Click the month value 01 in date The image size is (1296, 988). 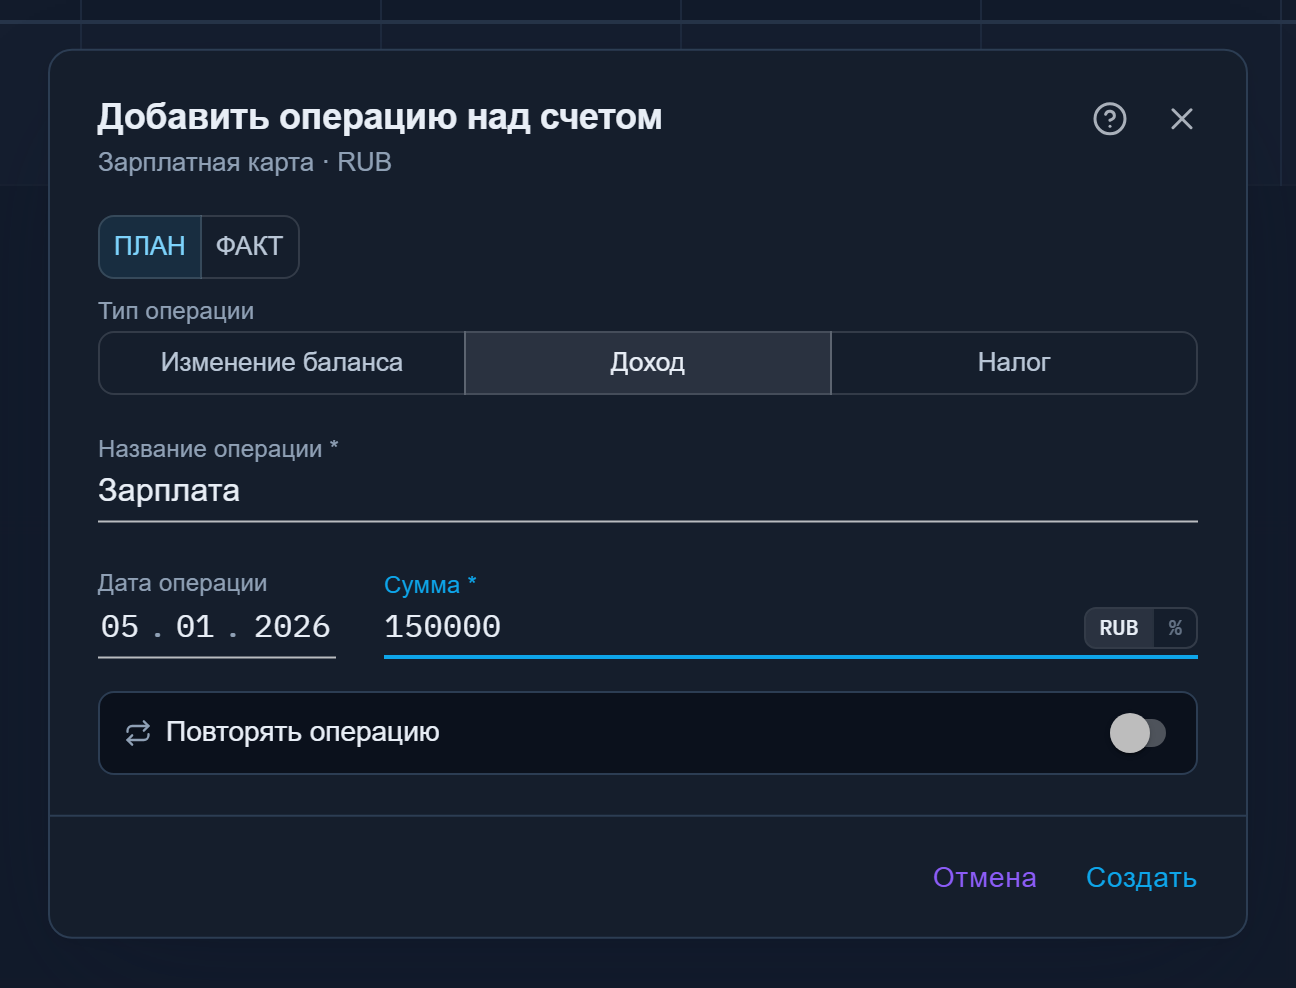[x=195, y=627]
